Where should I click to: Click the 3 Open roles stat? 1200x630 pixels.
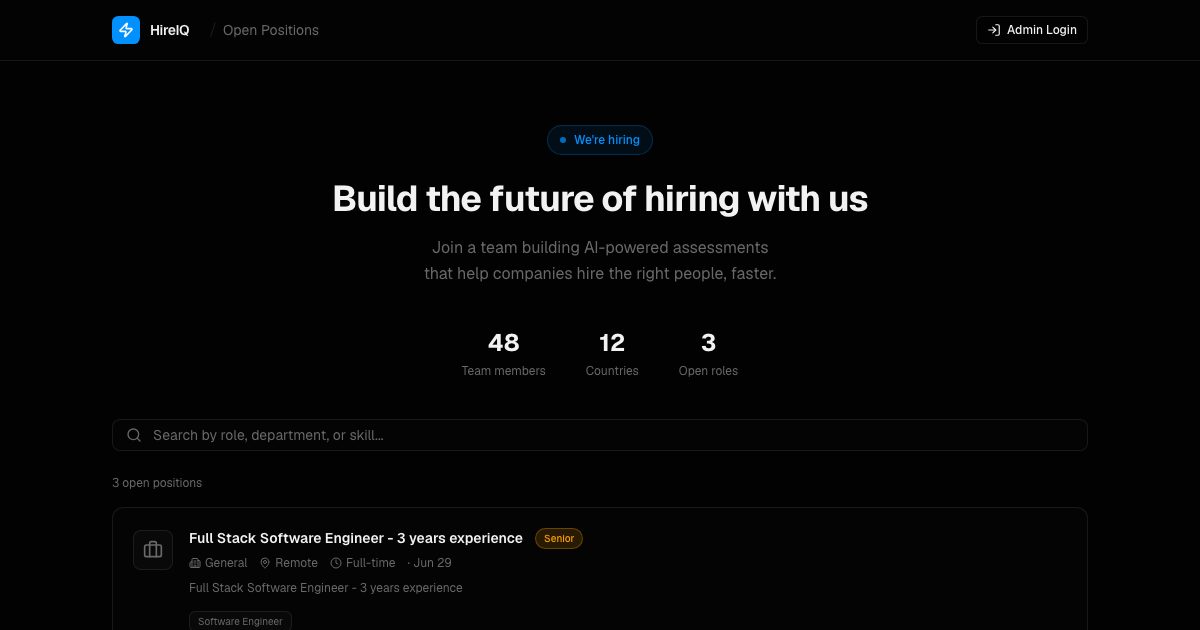tap(708, 354)
